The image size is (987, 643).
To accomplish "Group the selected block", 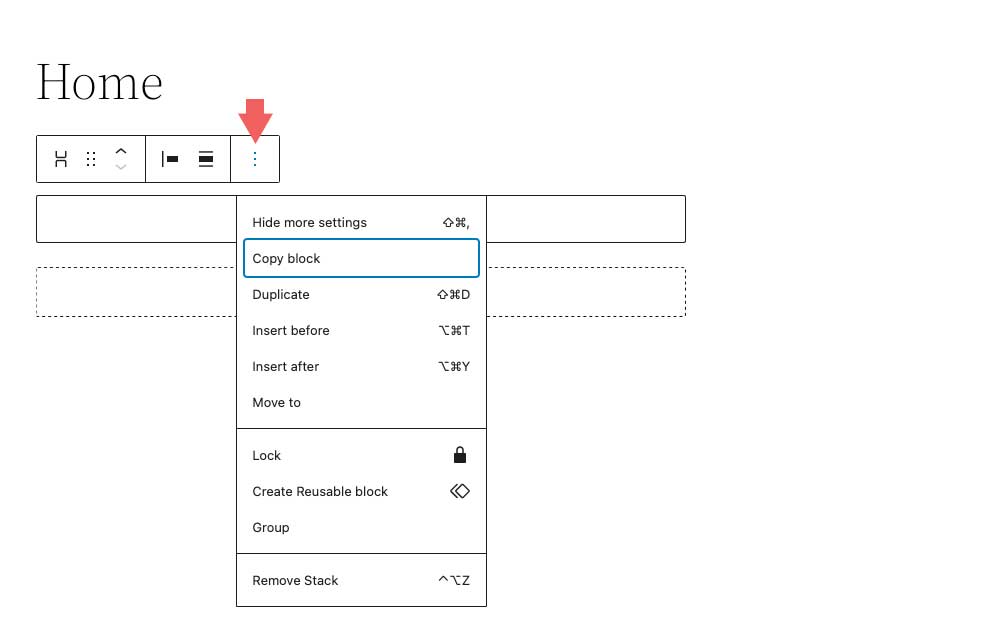I will [x=269, y=527].
